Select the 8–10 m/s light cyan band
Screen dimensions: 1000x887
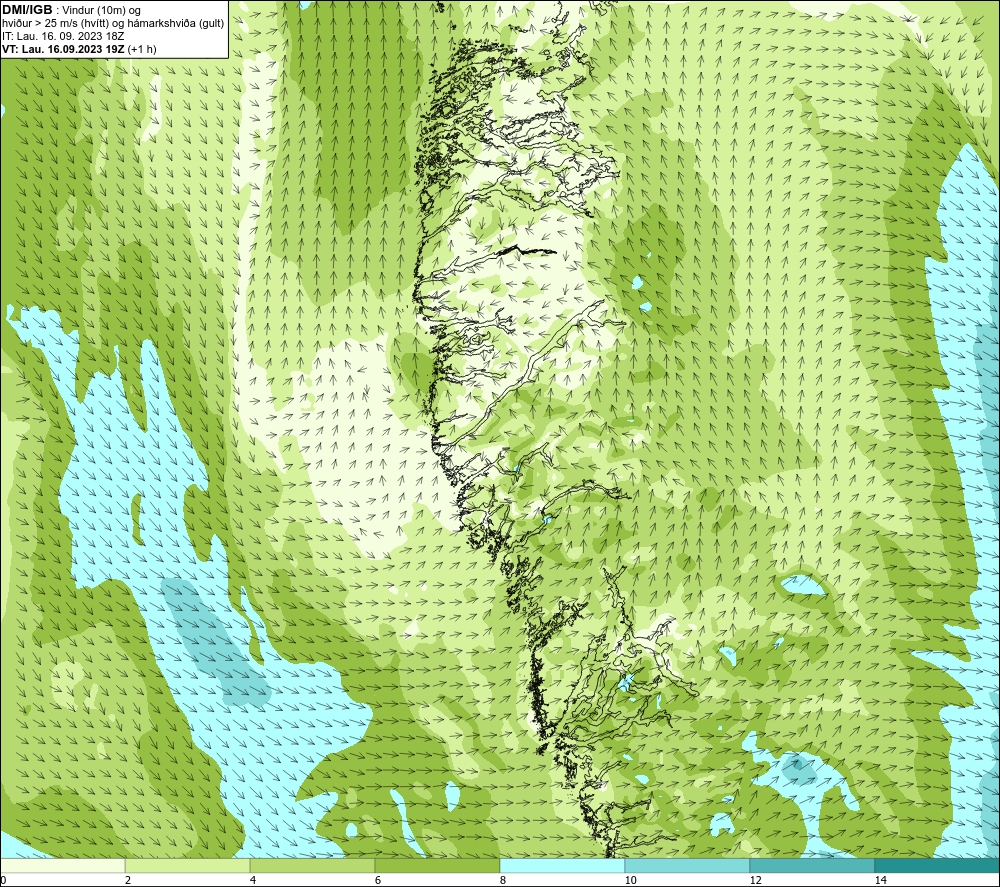click(562, 865)
